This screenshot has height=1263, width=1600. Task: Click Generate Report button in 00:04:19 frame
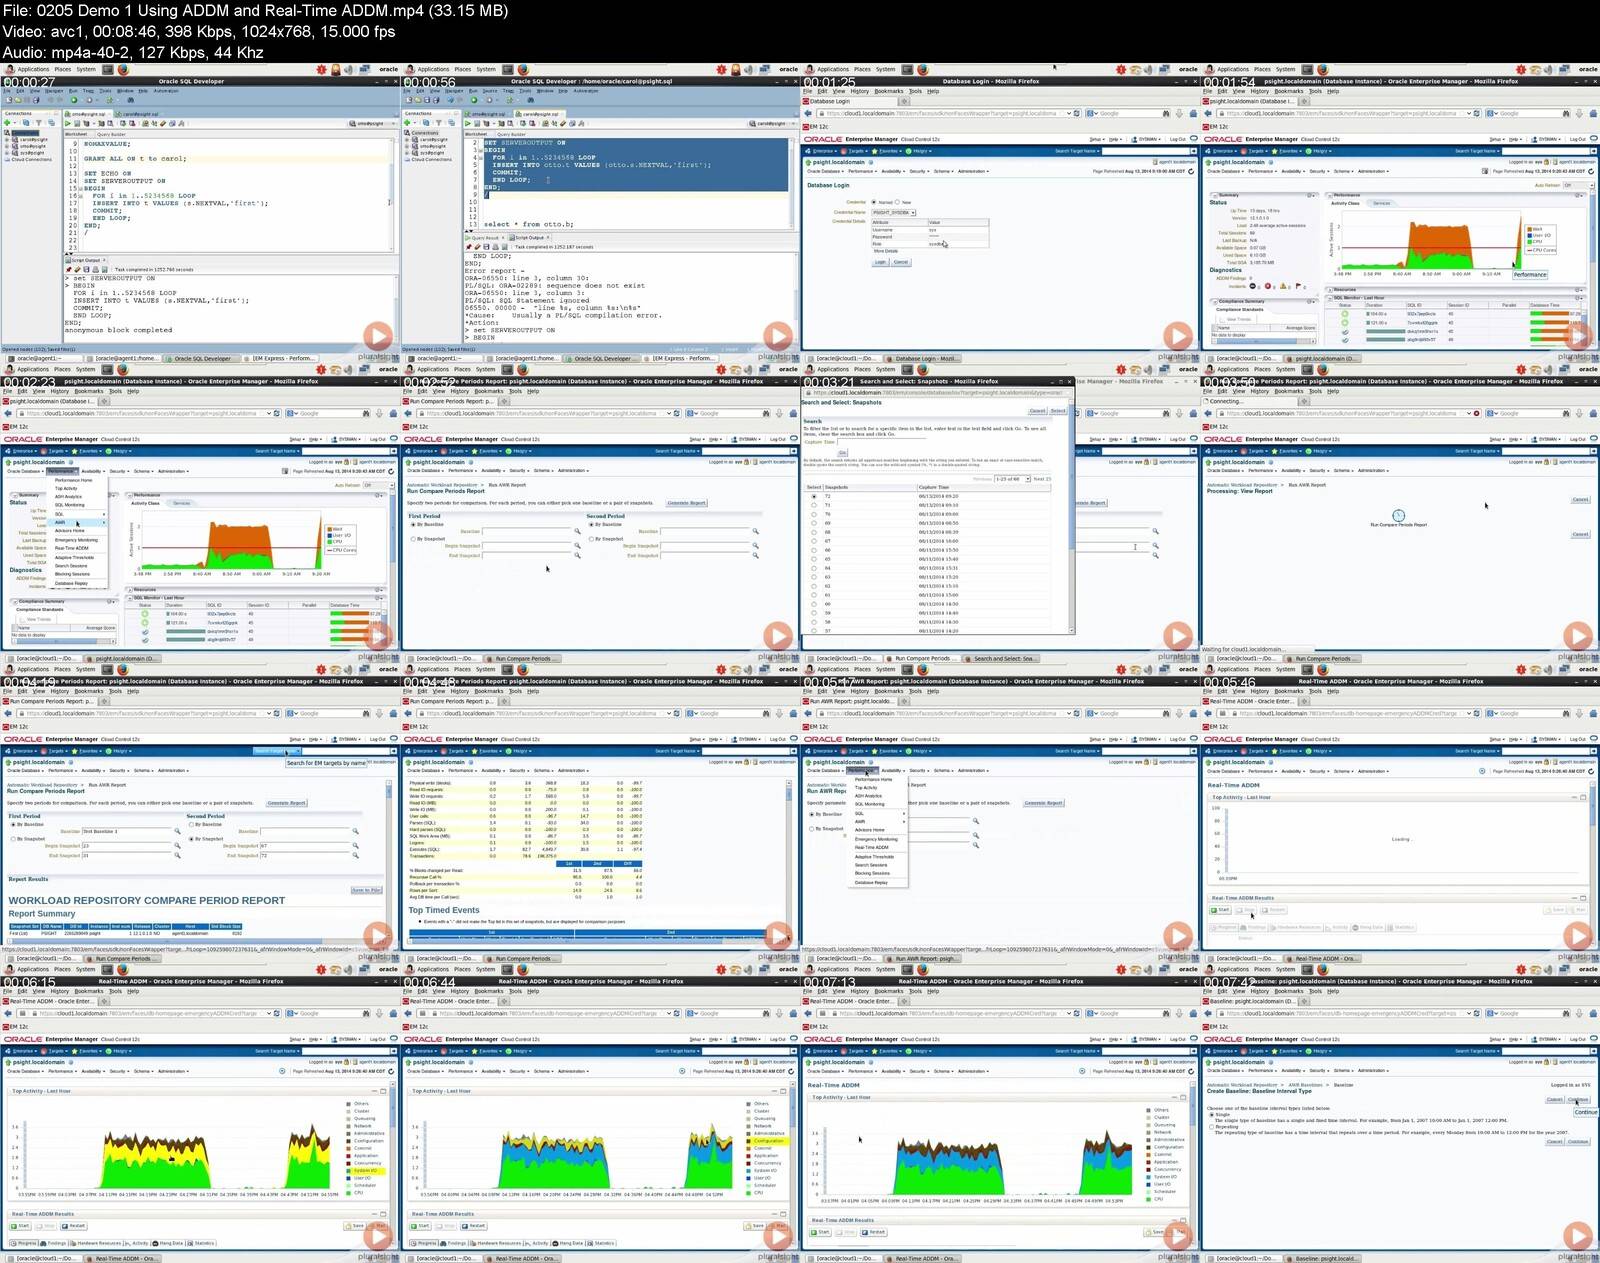tap(286, 803)
